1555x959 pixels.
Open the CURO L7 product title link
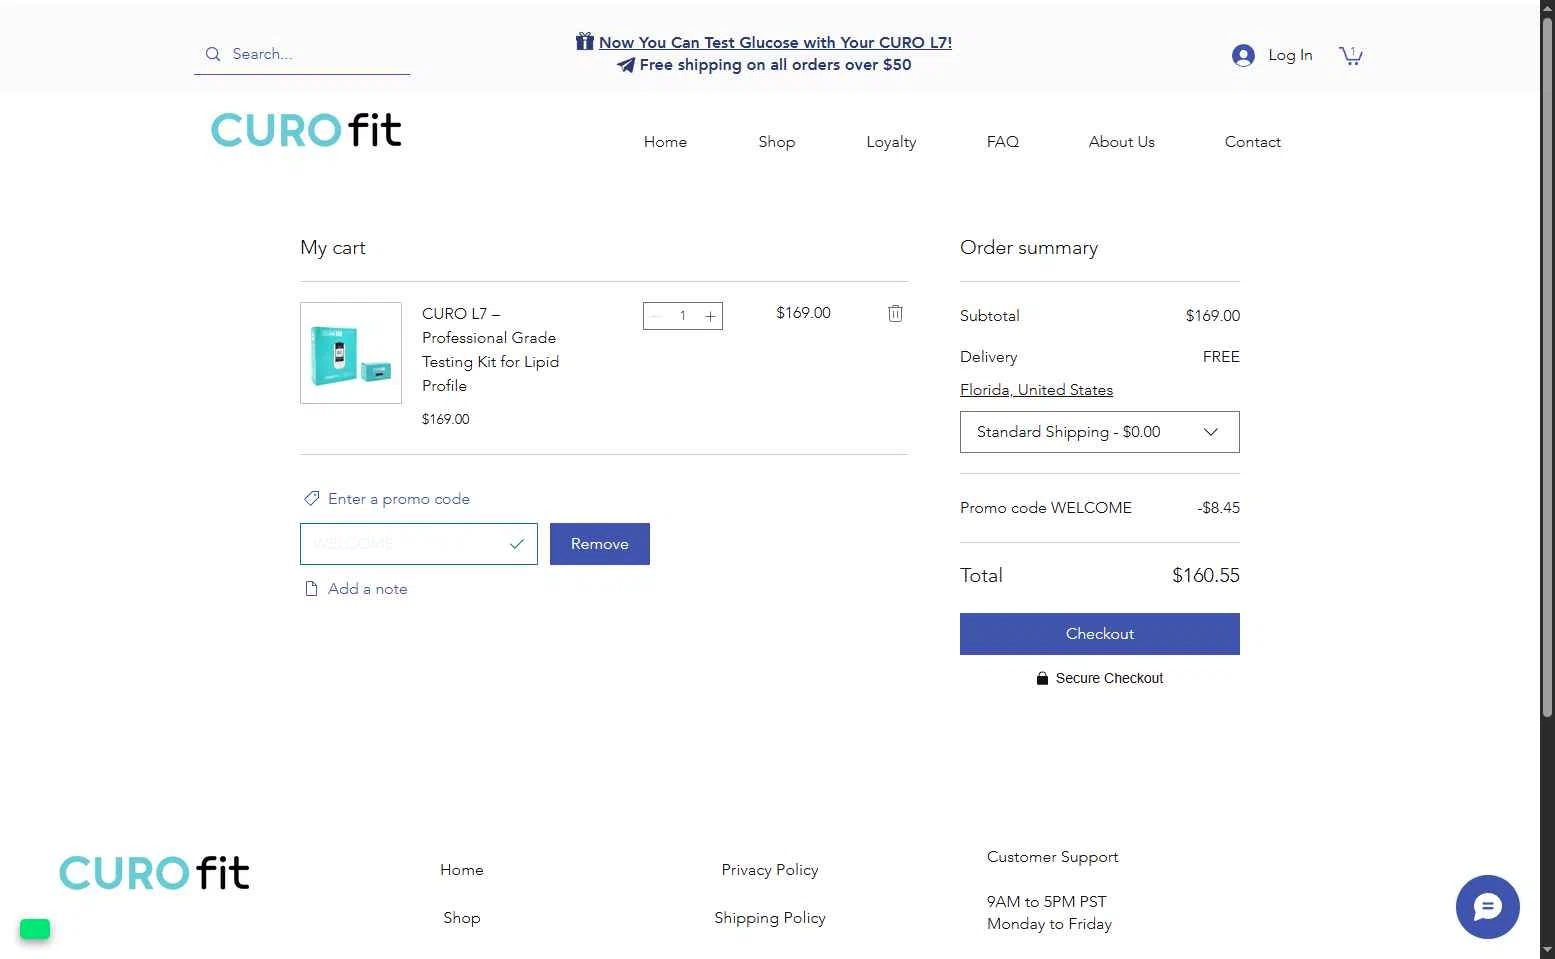tap(490, 349)
